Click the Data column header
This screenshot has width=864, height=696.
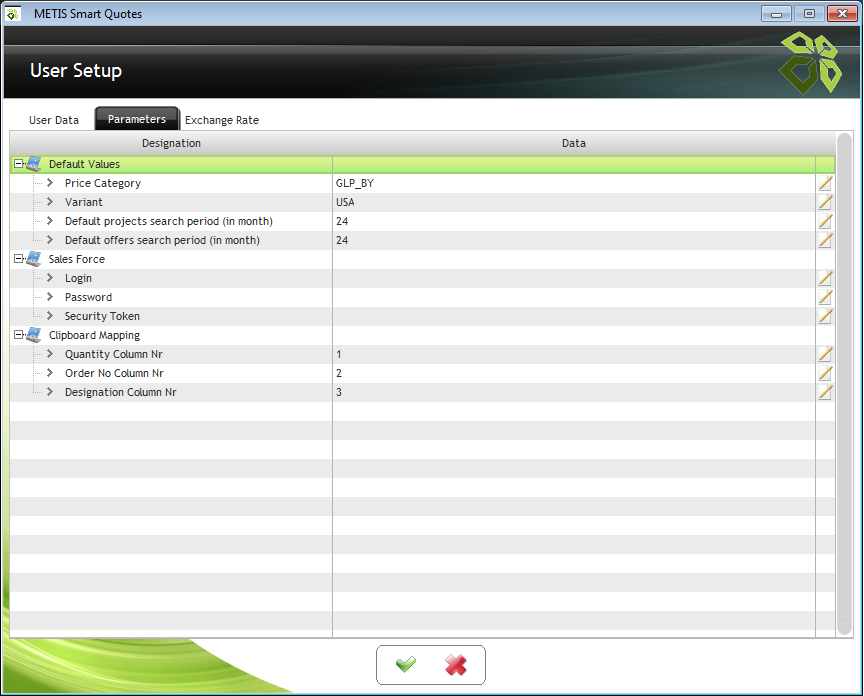(x=574, y=143)
